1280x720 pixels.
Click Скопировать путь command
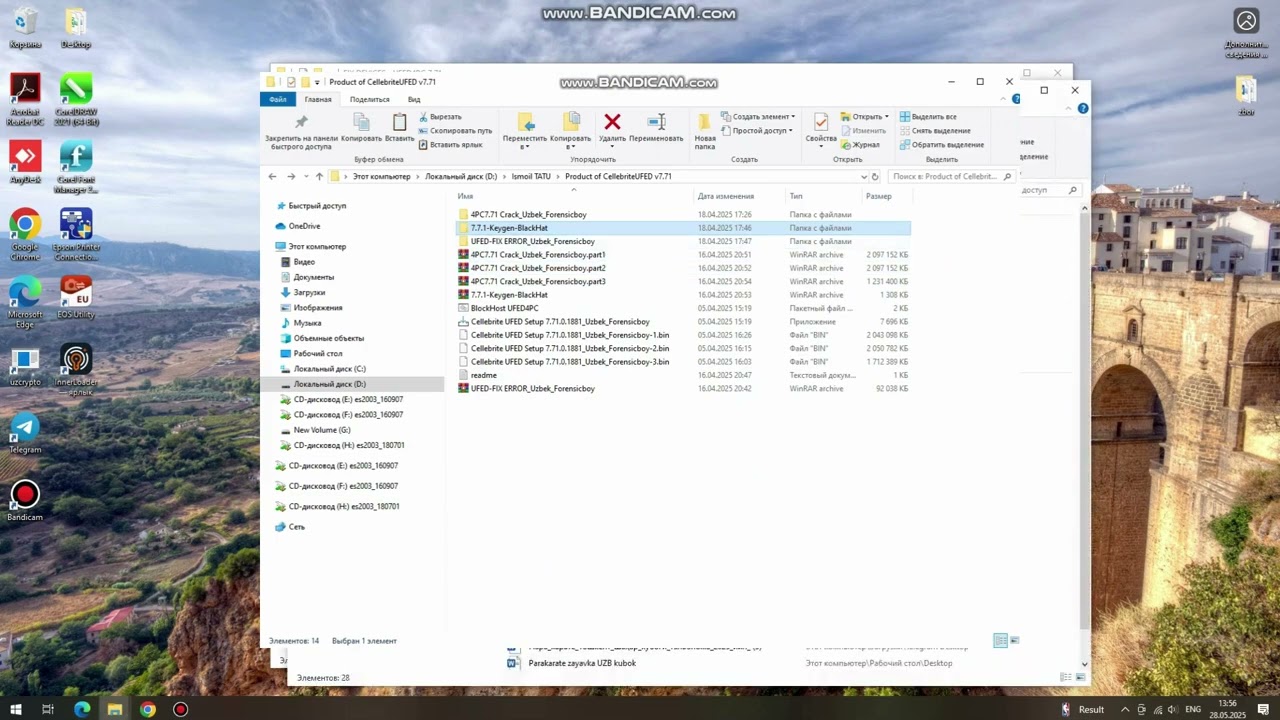[455, 131]
